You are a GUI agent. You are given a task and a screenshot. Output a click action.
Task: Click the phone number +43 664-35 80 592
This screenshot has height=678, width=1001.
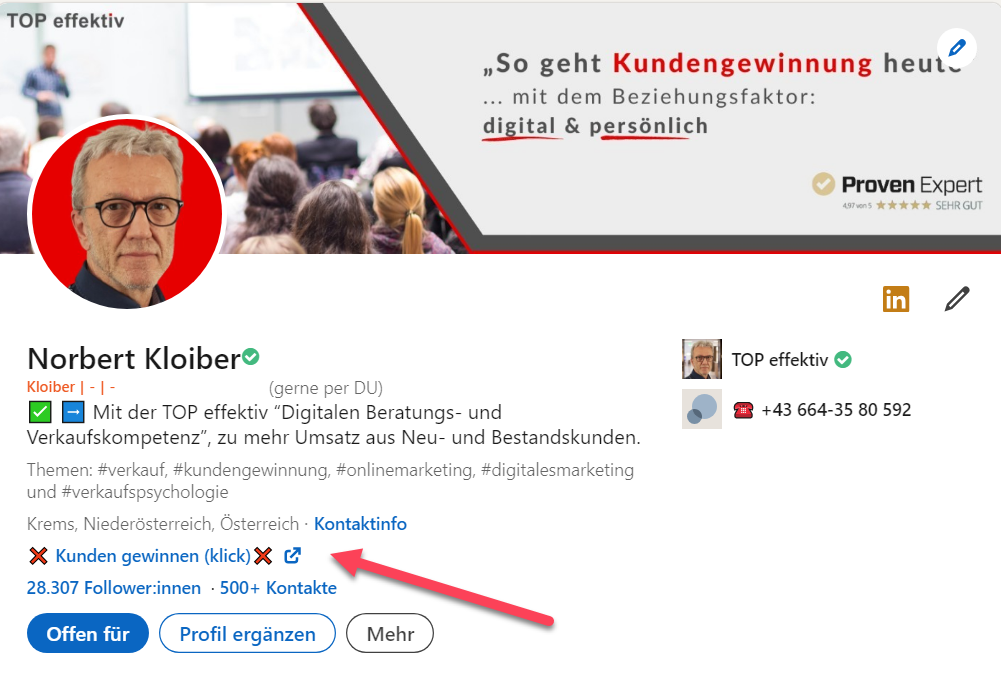tap(836, 410)
